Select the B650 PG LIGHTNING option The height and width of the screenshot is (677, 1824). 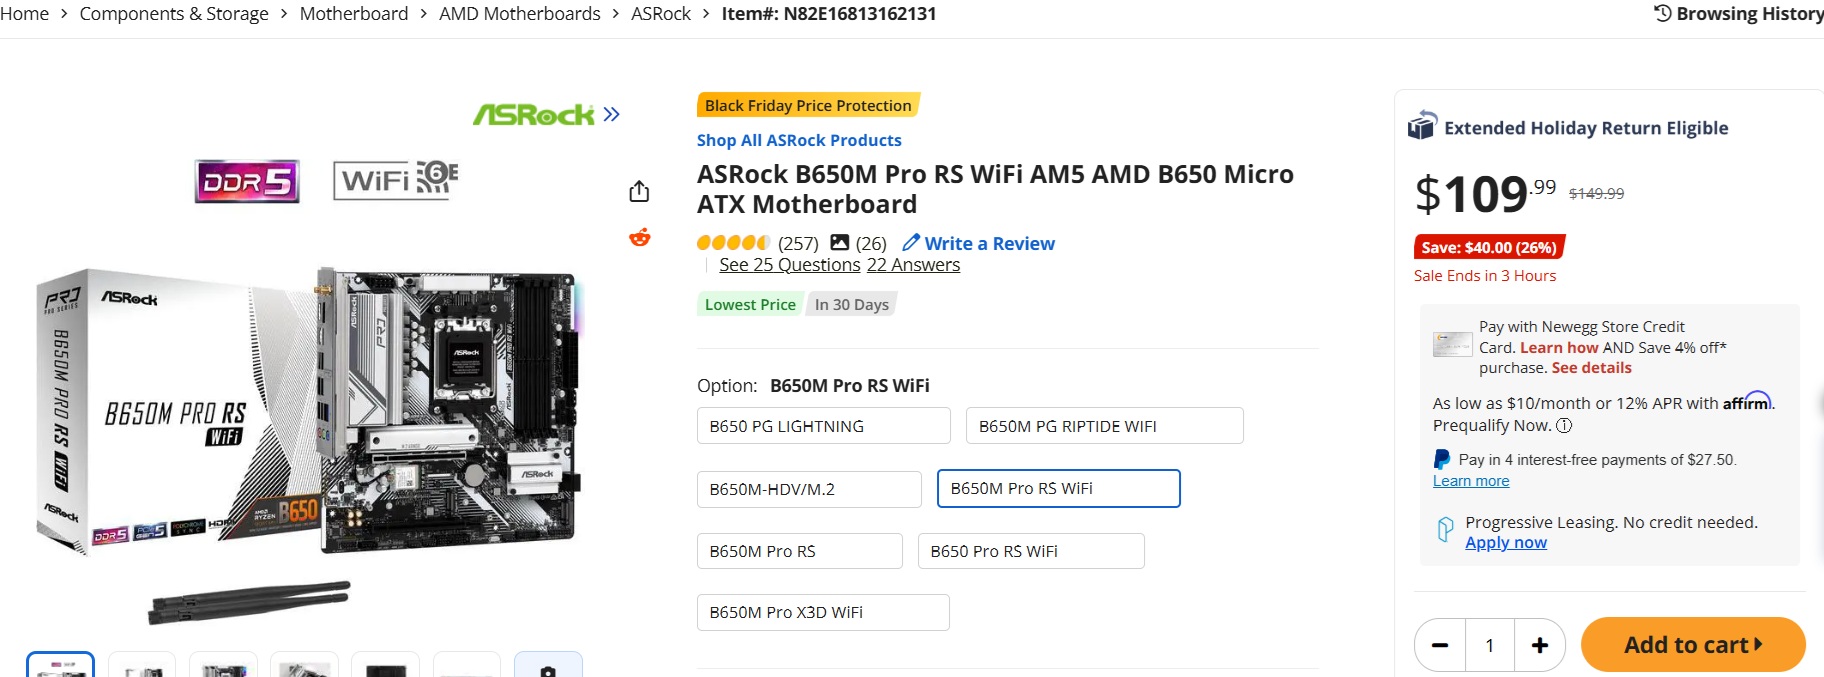click(x=822, y=426)
